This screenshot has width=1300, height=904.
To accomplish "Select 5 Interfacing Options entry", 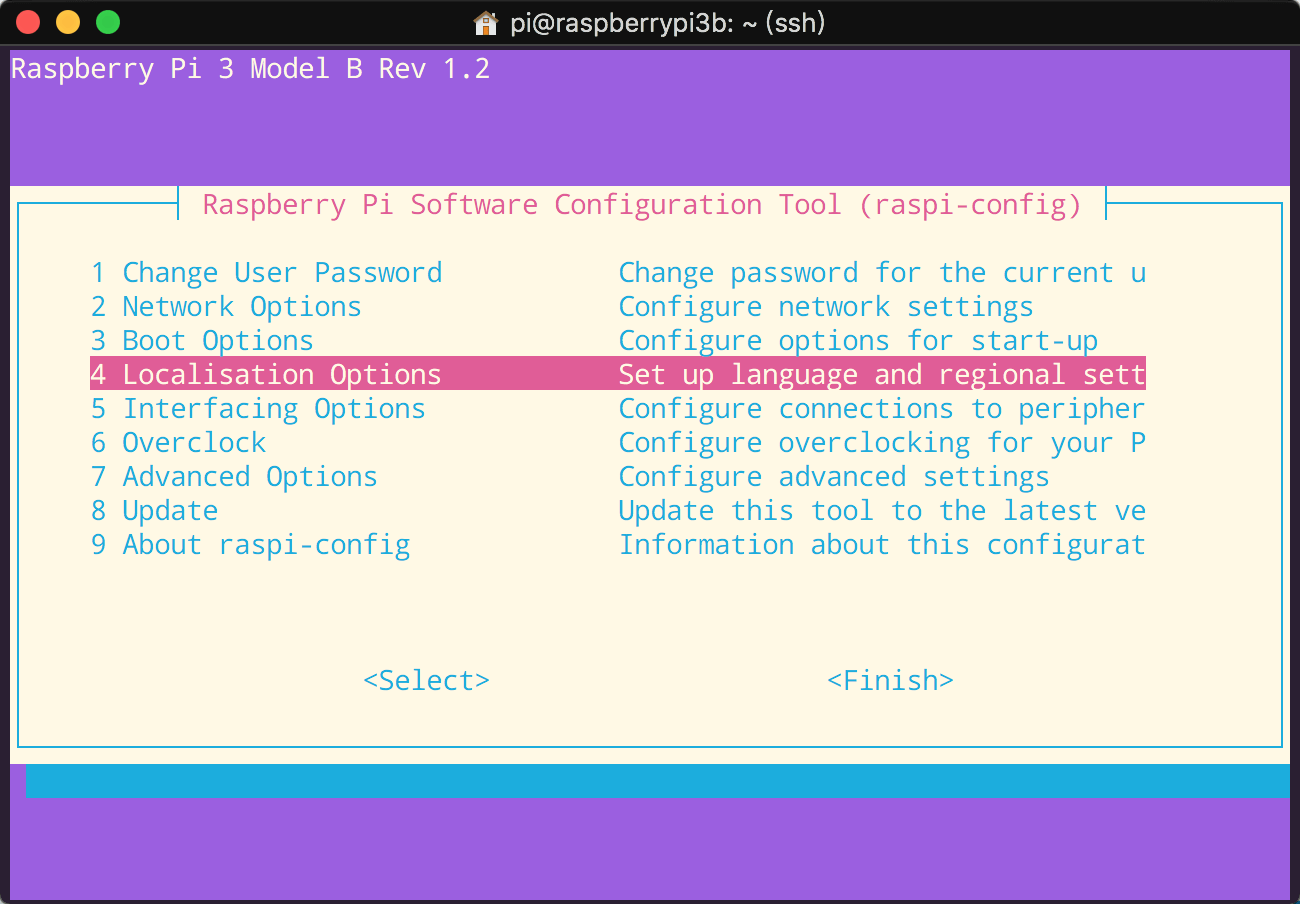I will pos(258,409).
